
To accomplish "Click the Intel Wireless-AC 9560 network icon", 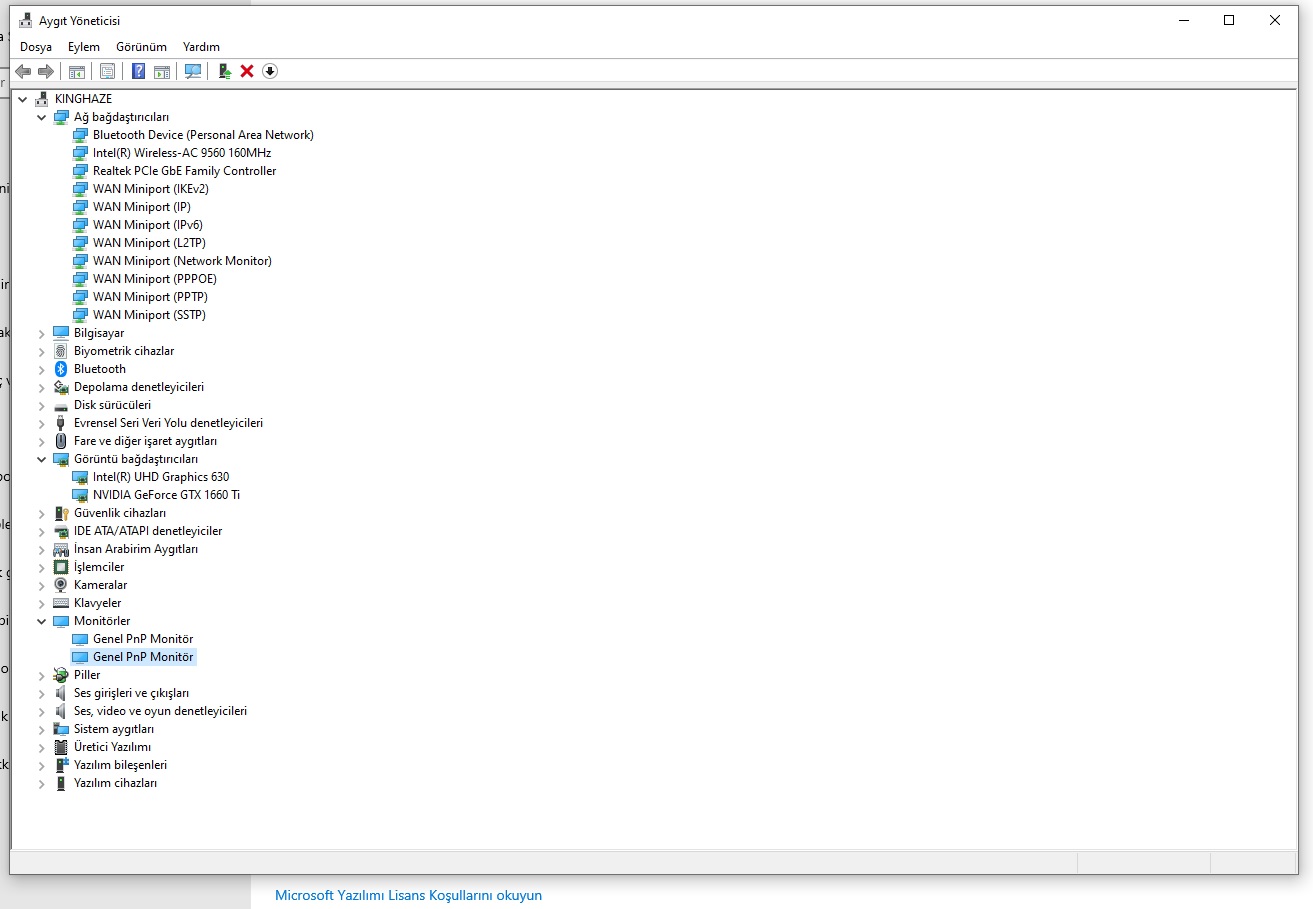I will coord(80,153).
